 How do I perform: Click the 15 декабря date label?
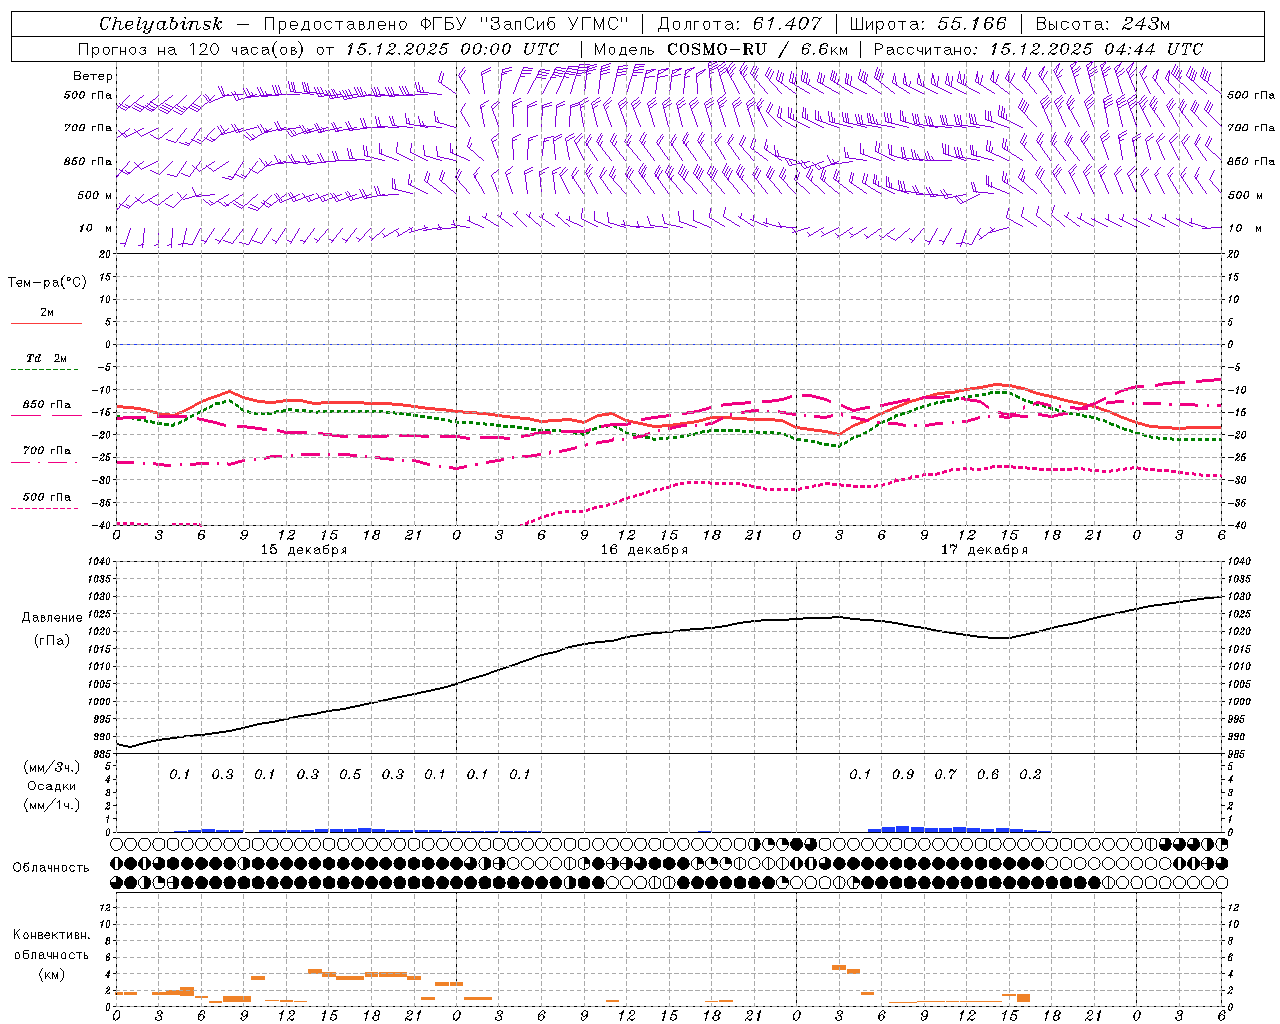[304, 550]
